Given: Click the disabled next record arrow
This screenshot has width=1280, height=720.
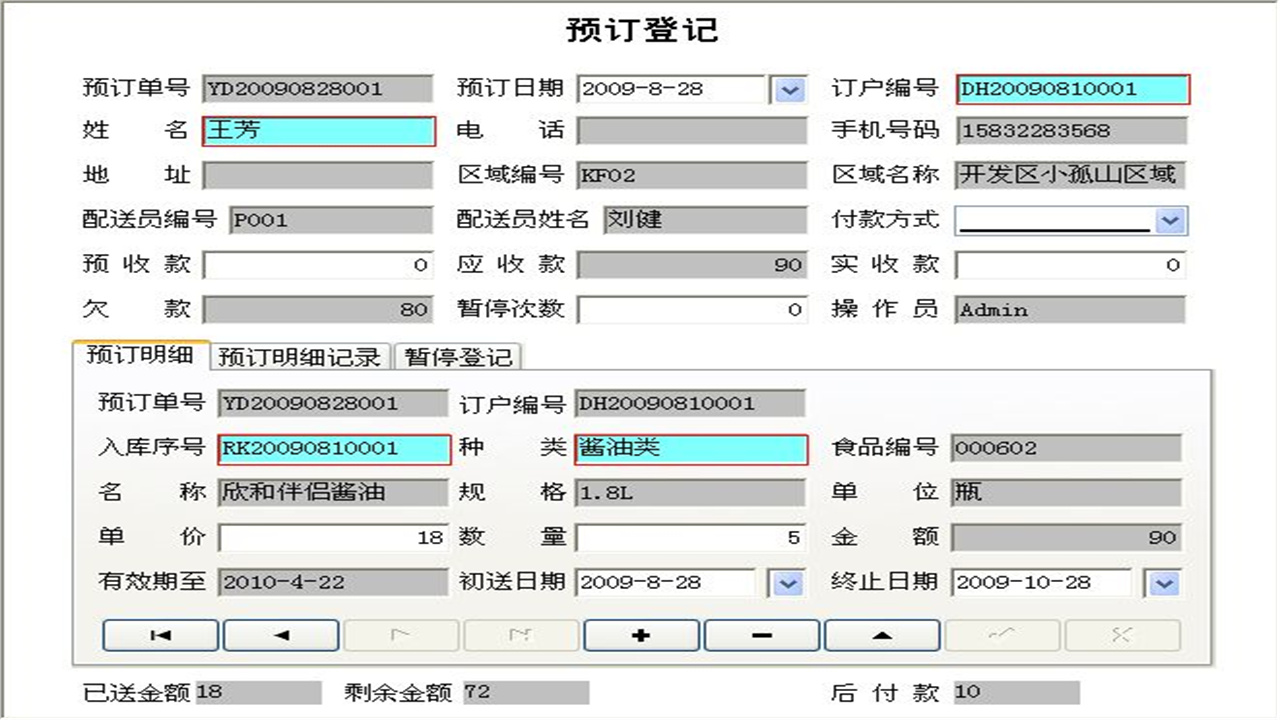Looking at the screenshot, I should click(x=401, y=635).
